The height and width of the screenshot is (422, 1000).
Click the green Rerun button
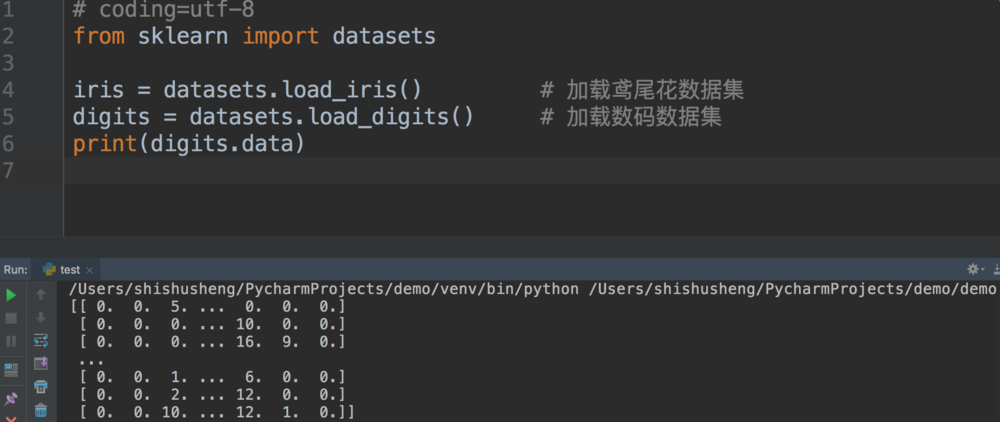[11, 295]
